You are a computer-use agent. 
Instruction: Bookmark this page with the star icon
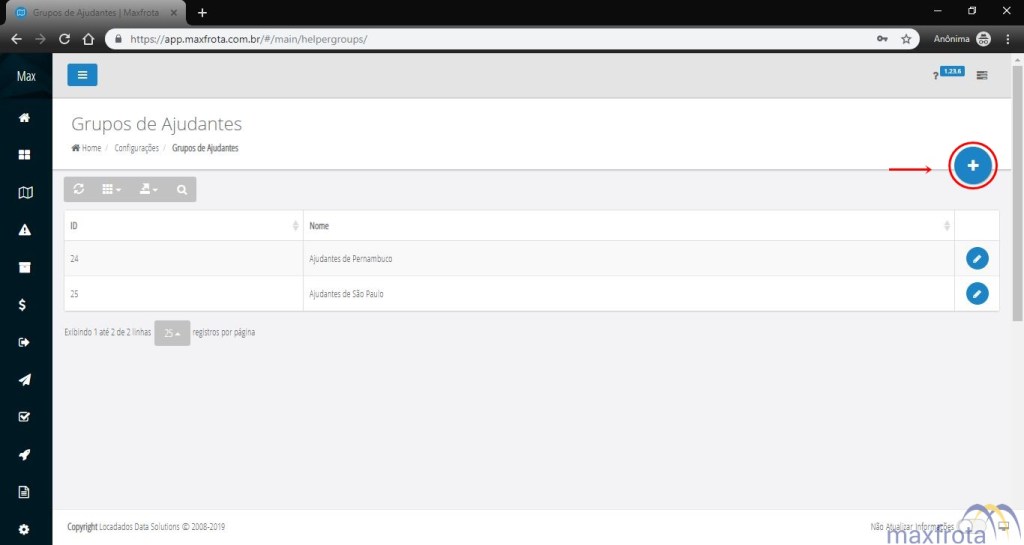click(906, 39)
